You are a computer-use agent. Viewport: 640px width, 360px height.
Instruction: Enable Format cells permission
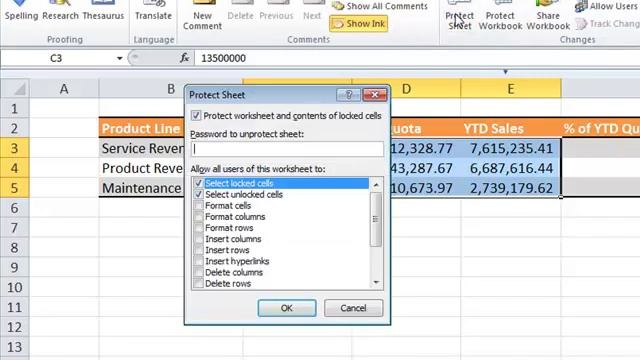click(198, 205)
